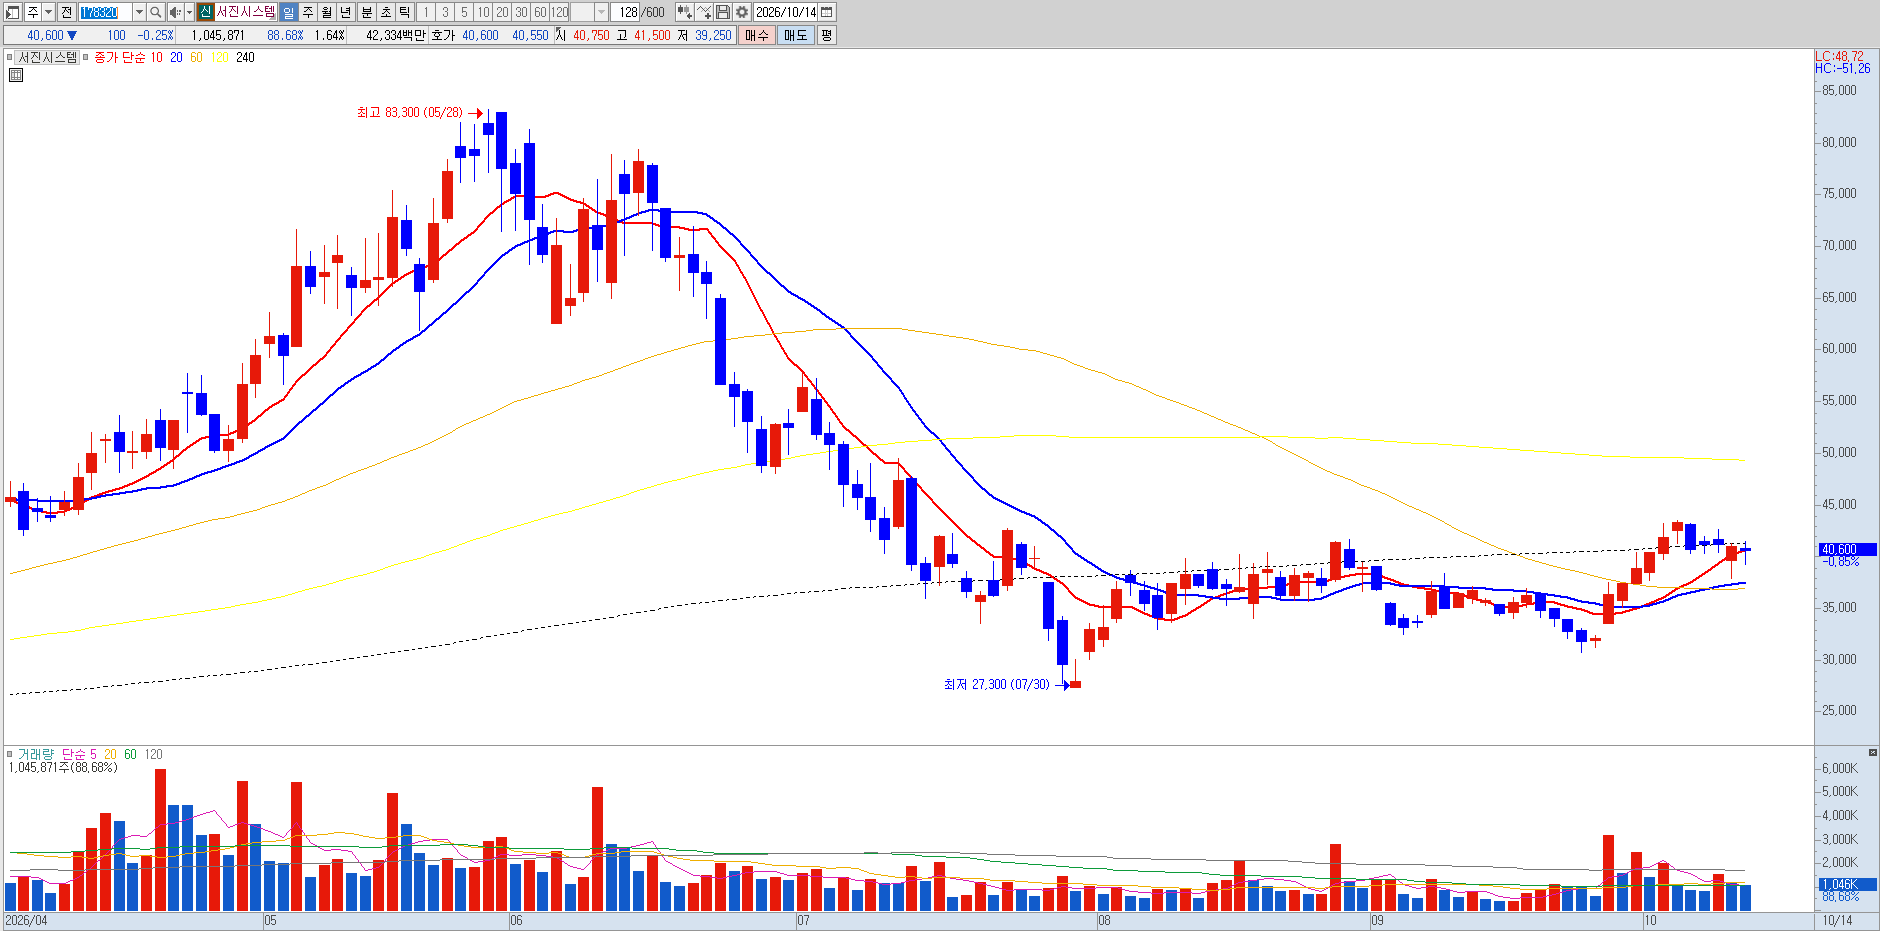Select the 초 (second) period toggle
The width and height of the screenshot is (1880, 931).
385,12
